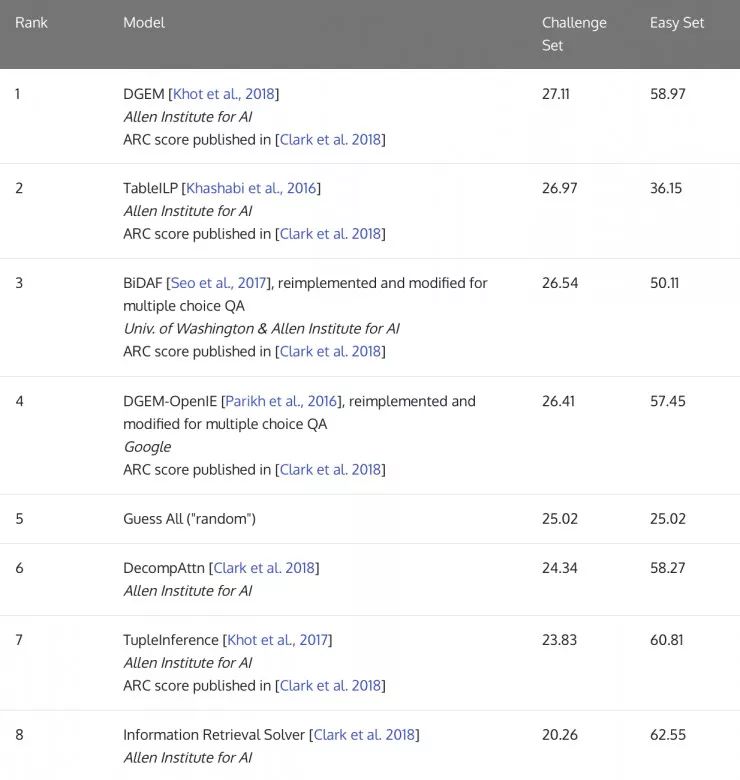
Task: Open Clark et al. 2018 link in DGEM-OpenIE row
Action: (x=330, y=470)
